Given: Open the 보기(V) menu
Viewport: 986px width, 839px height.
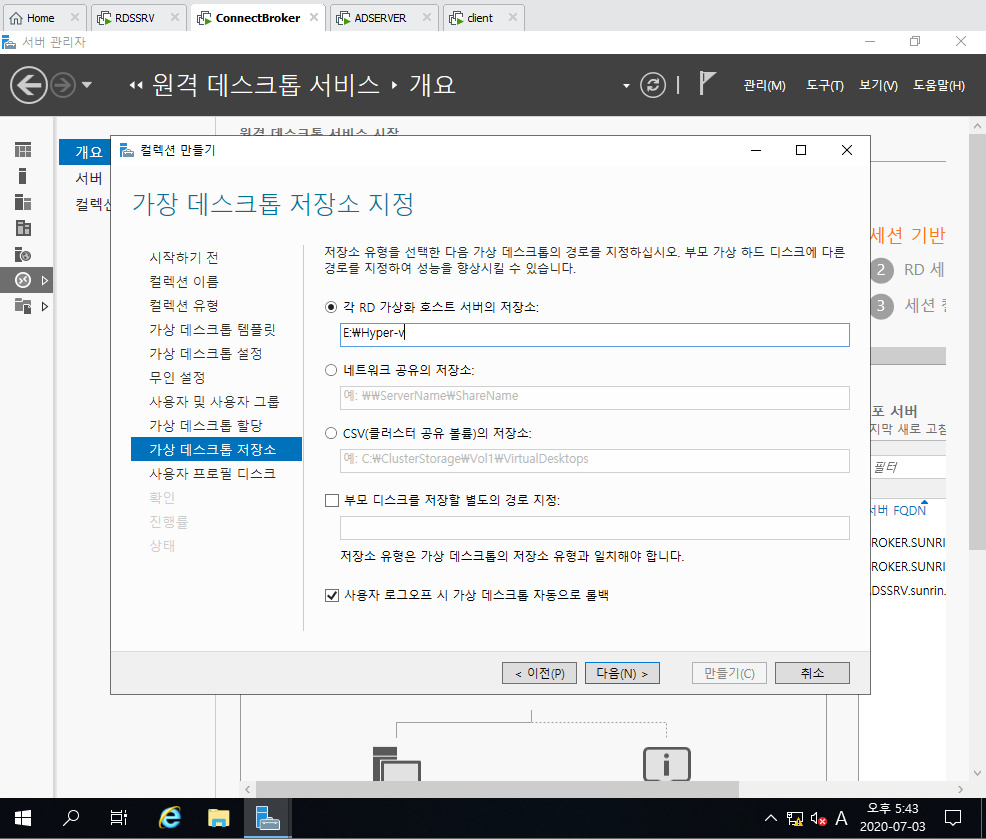Looking at the screenshot, I should click(878, 86).
